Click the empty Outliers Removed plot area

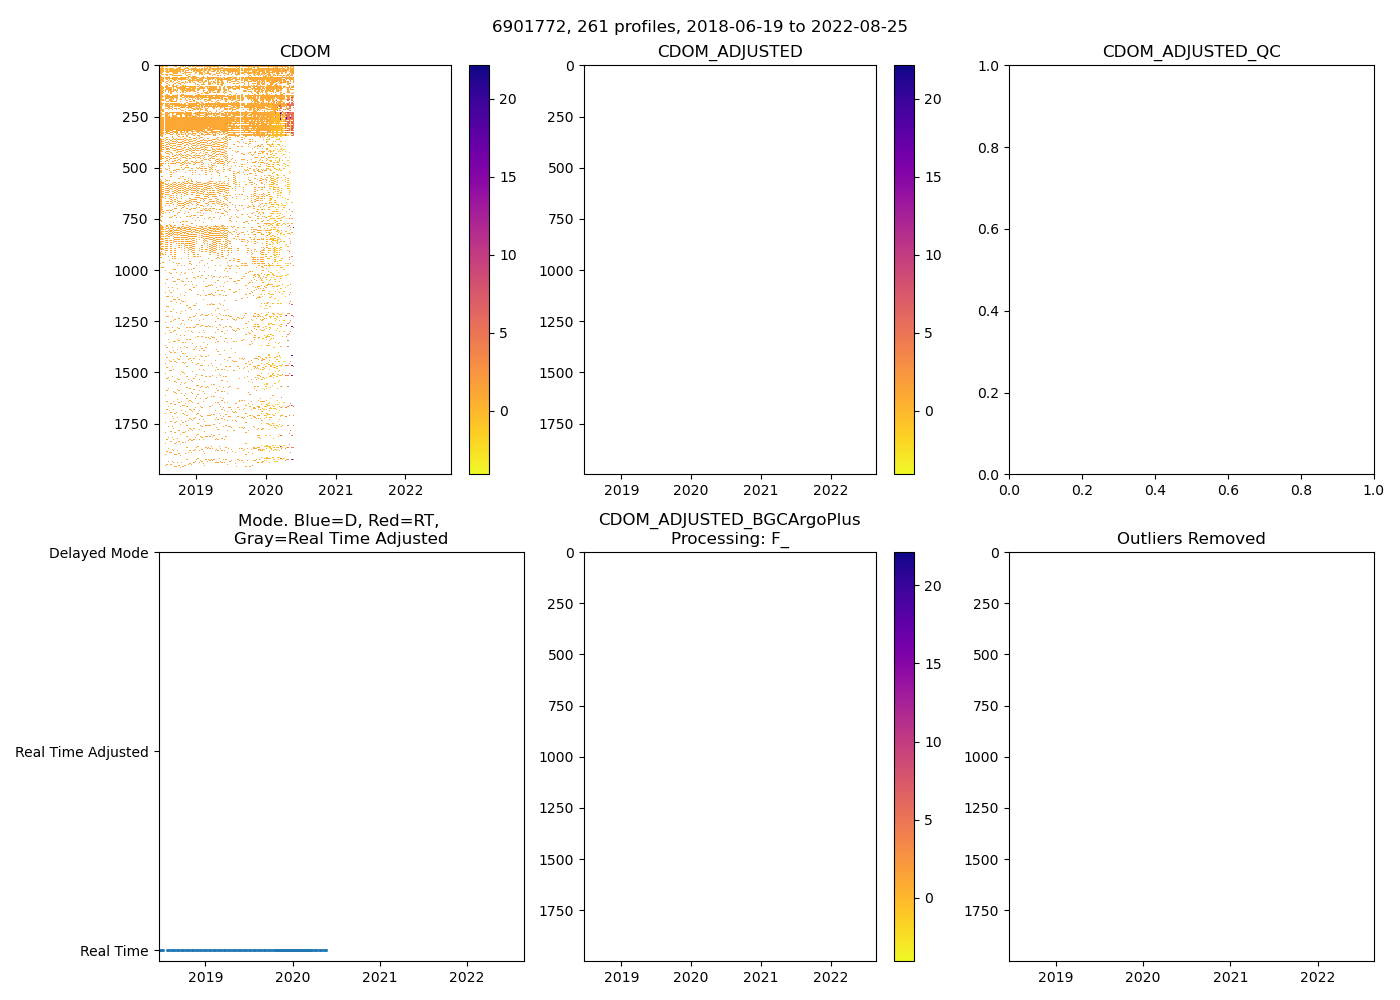click(x=1191, y=757)
